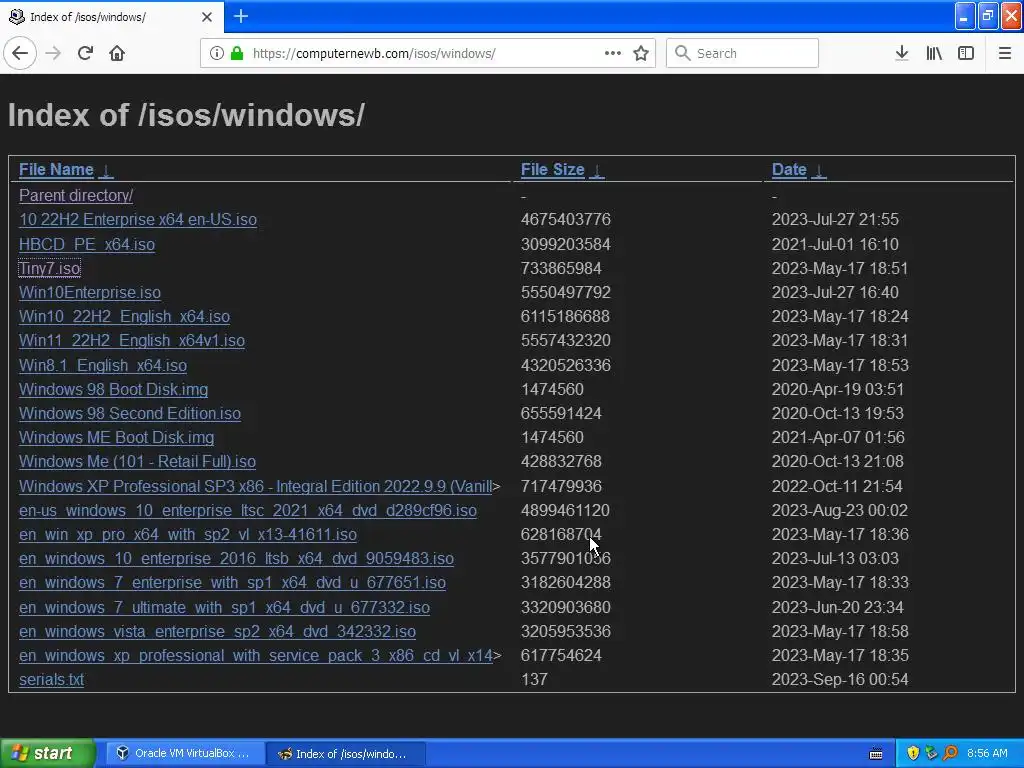Open the Firefox hamburger menu
Image resolution: width=1024 pixels, height=768 pixels.
tap(1004, 53)
